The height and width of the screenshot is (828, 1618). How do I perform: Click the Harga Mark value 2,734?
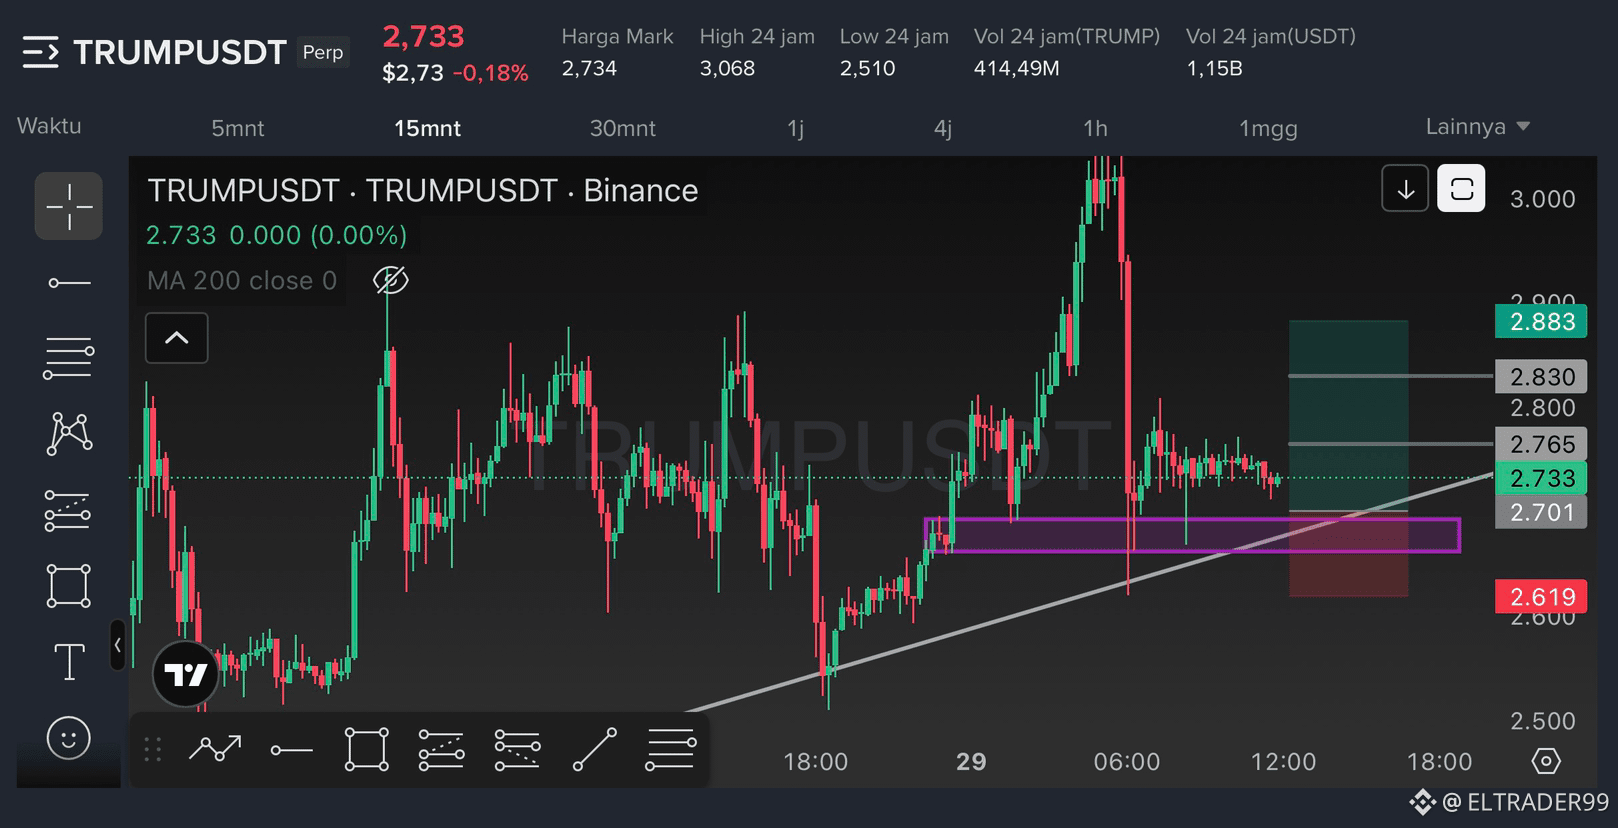pos(589,69)
